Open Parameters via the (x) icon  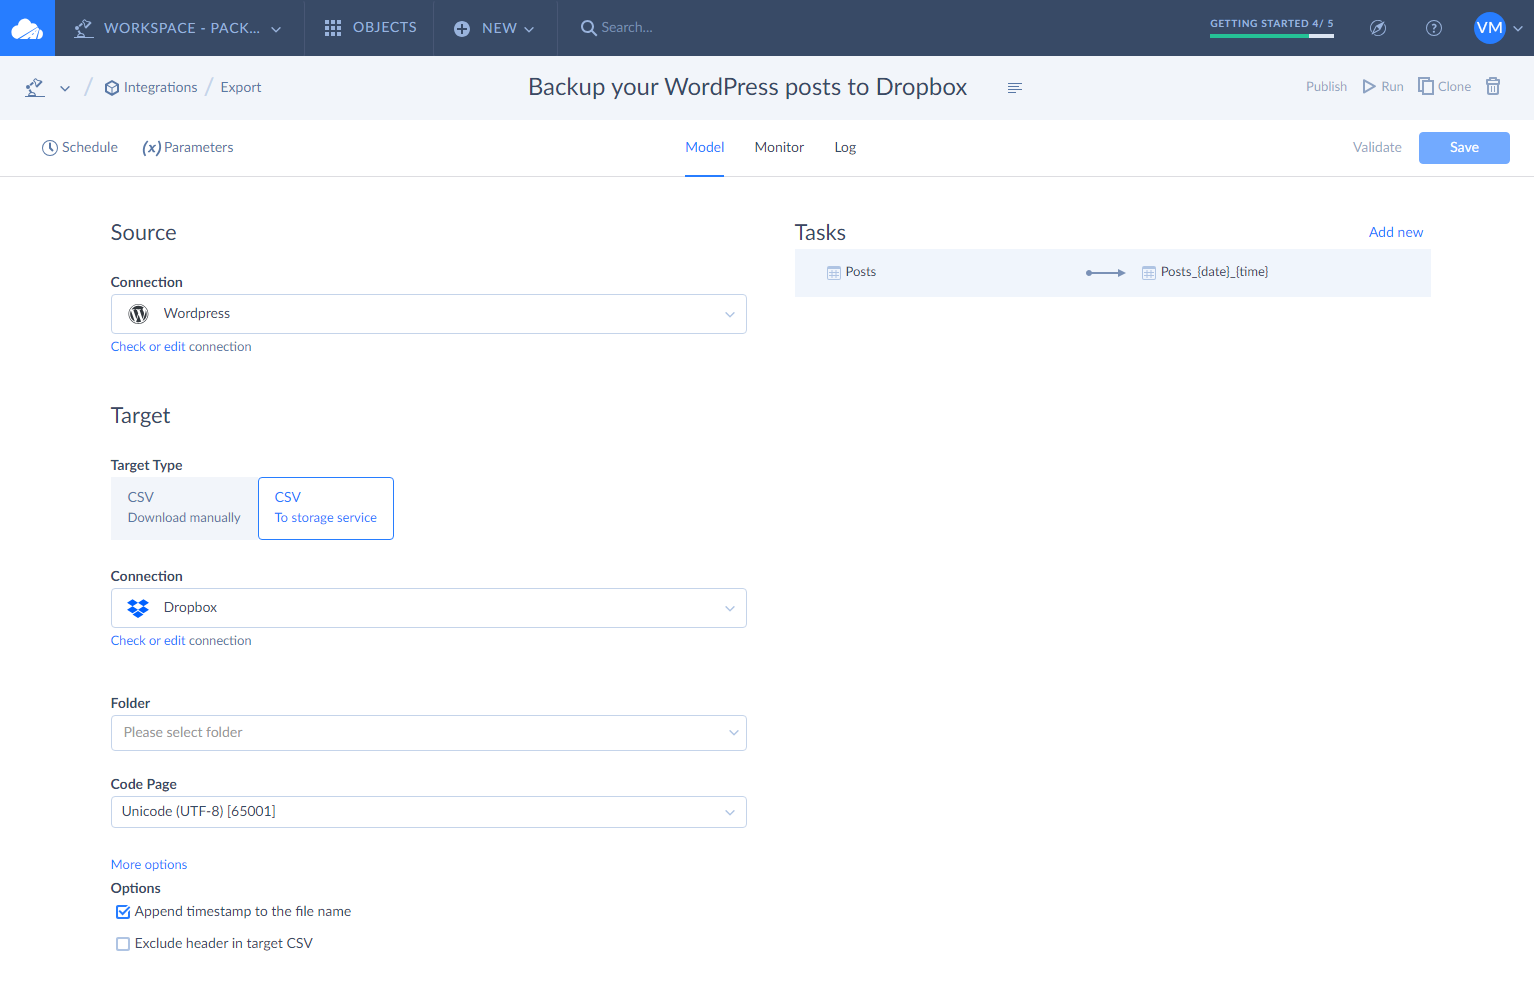(x=152, y=147)
